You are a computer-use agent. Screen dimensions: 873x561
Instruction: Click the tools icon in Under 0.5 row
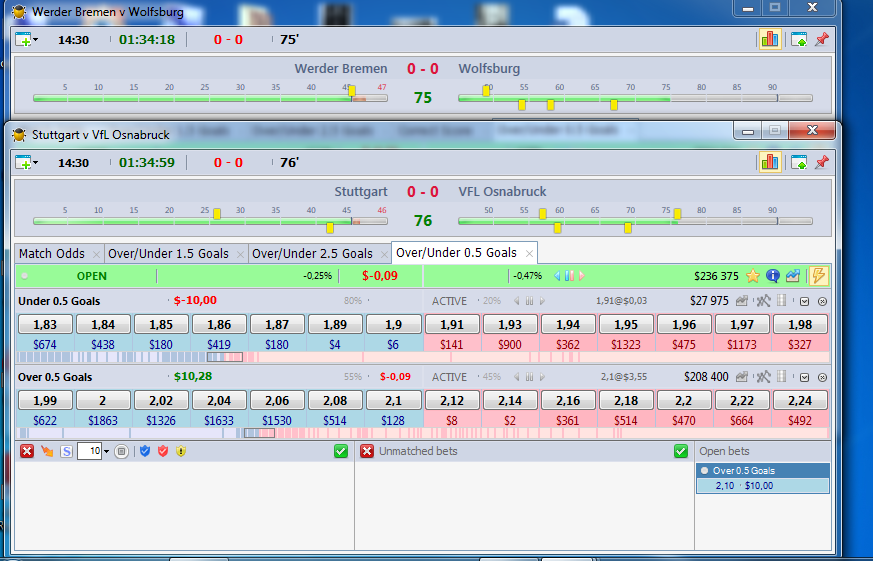763,301
